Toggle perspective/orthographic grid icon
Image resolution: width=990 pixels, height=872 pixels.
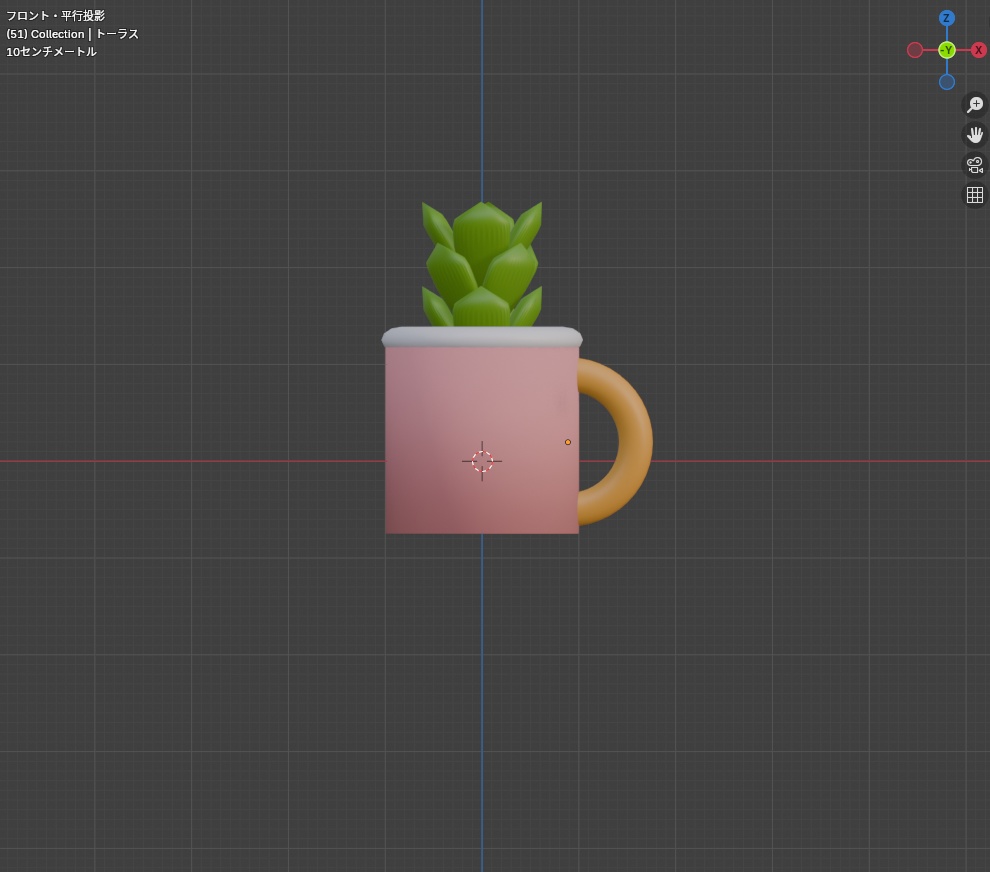point(975,195)
